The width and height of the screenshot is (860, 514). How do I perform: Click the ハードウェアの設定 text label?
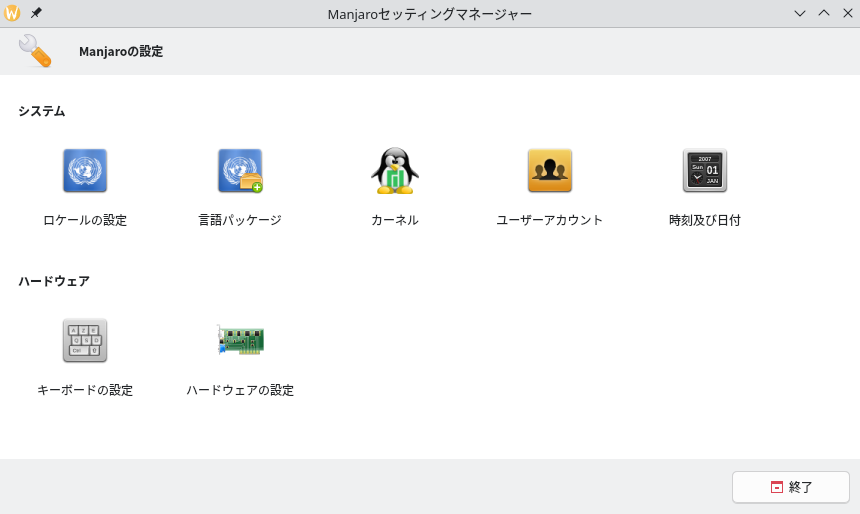point(240,390)
